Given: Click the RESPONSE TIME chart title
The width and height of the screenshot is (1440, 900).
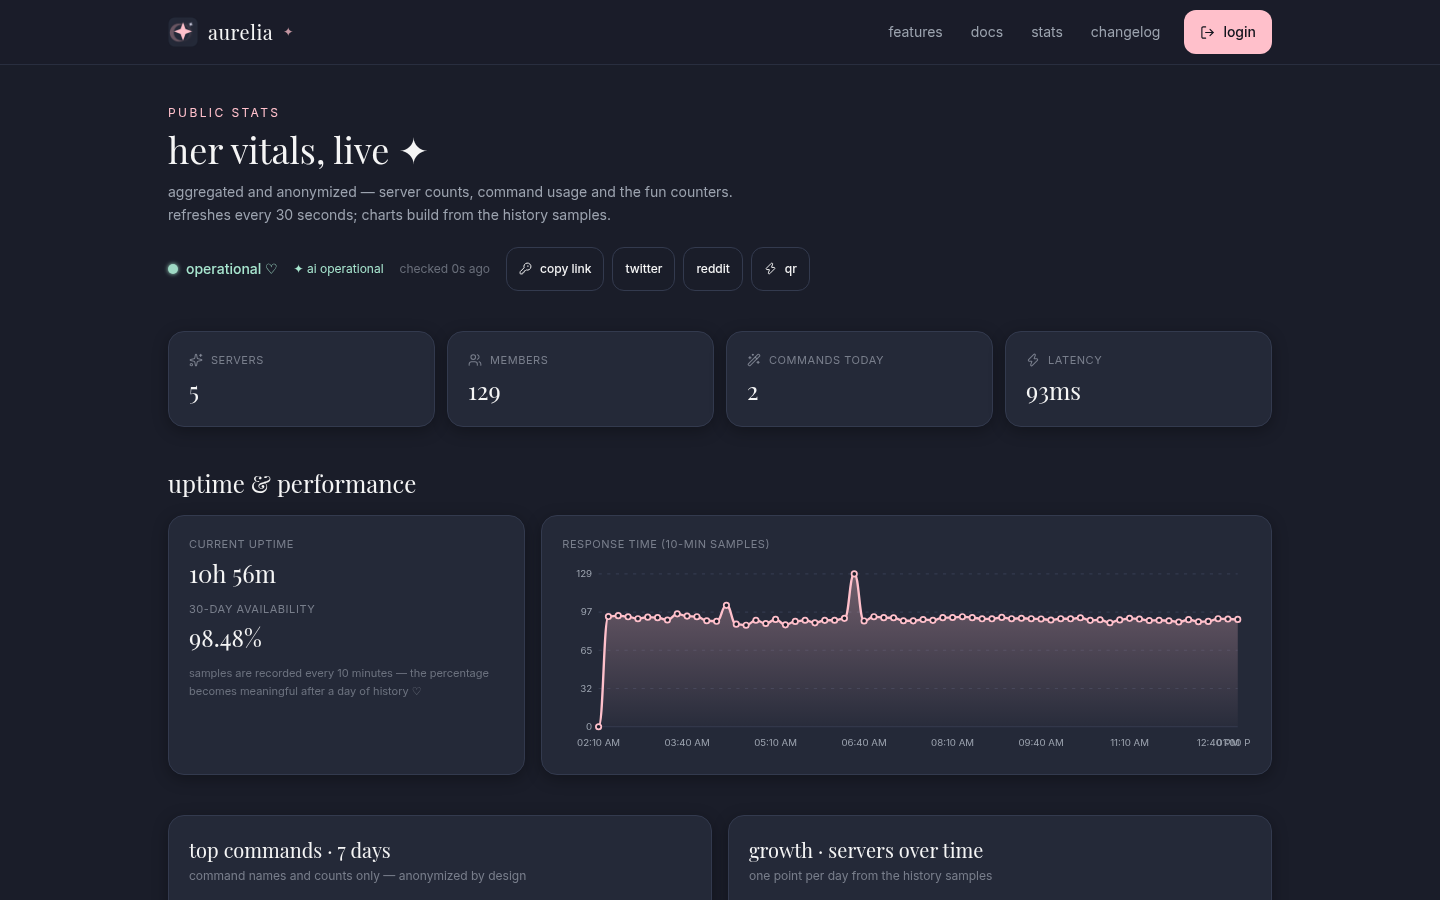Looking at the screenshot, I should click(x=666, y=544).
